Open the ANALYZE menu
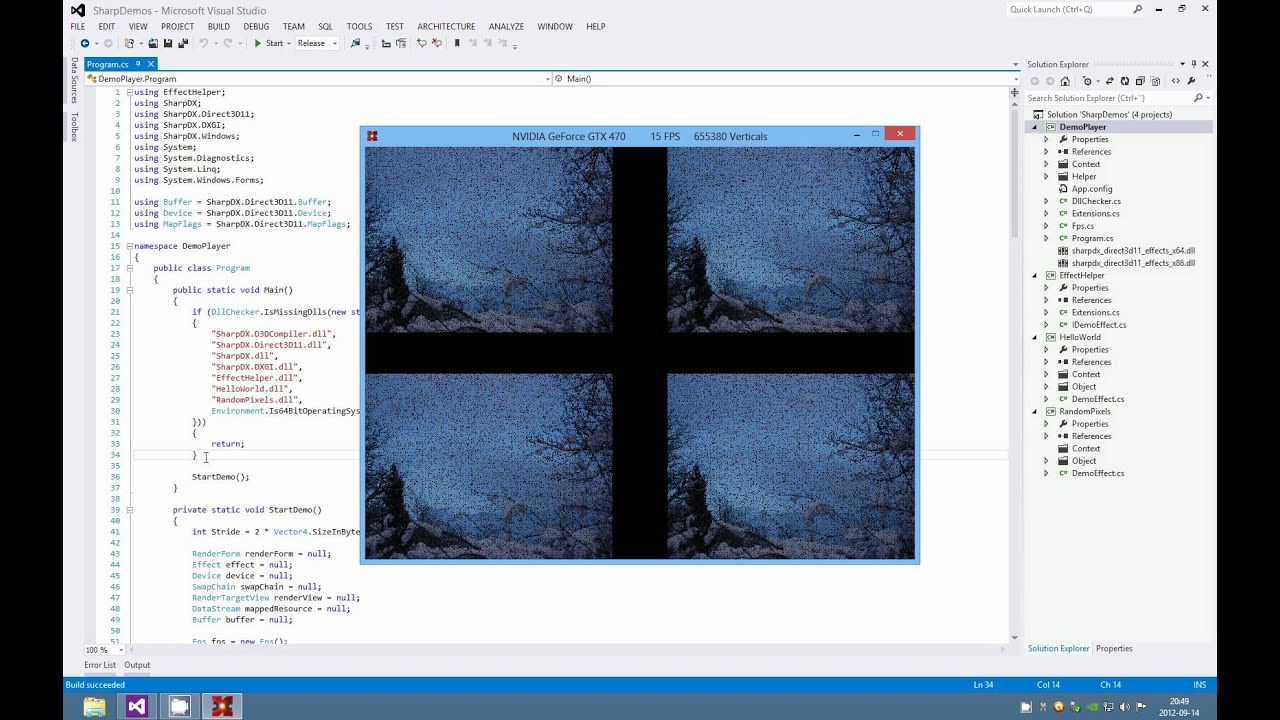 pyautogui.click(x=506, y=26)
